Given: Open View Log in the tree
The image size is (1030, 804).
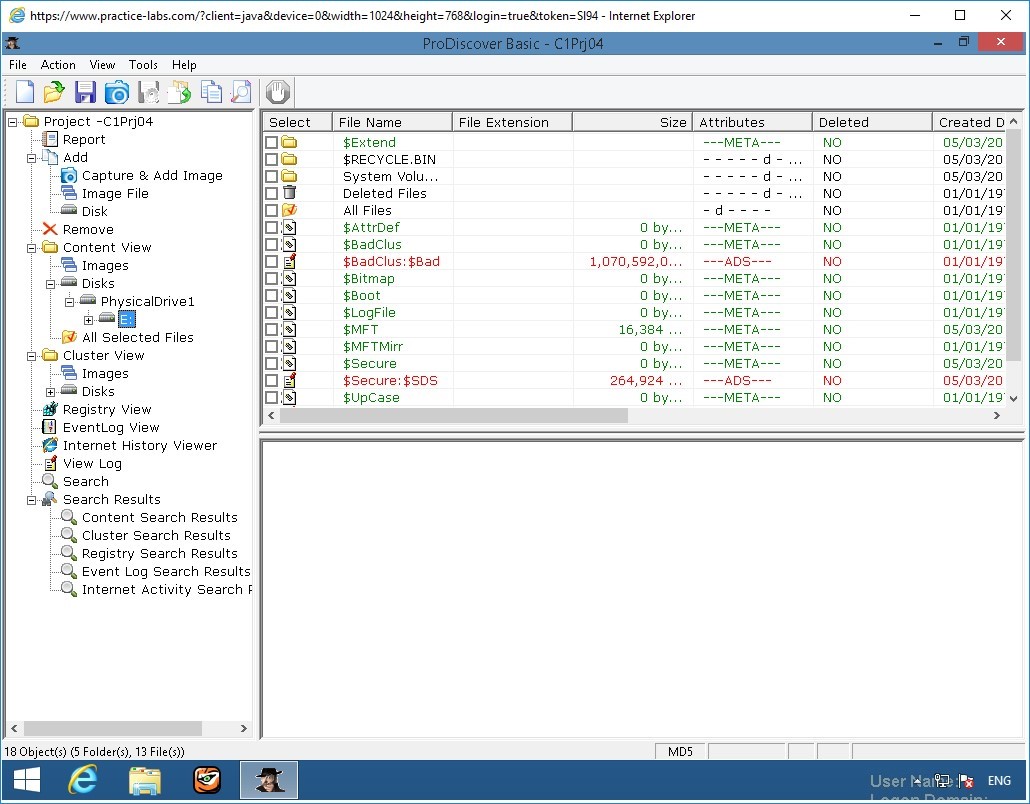Looking at the screenshot, I should coord(92,463).
